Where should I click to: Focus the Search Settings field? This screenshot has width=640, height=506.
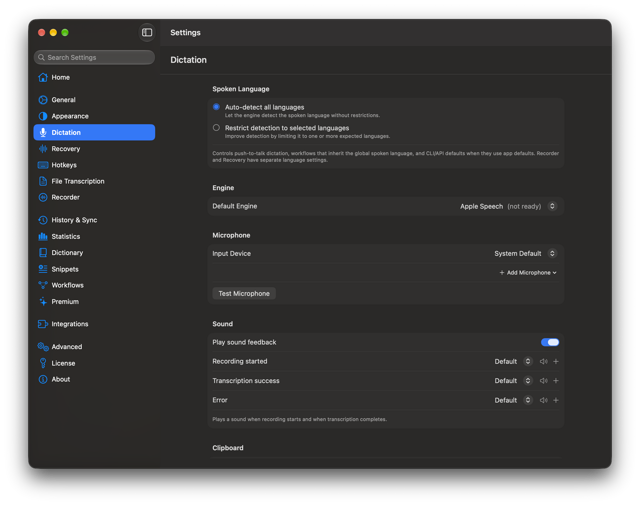tap(94, 57)
